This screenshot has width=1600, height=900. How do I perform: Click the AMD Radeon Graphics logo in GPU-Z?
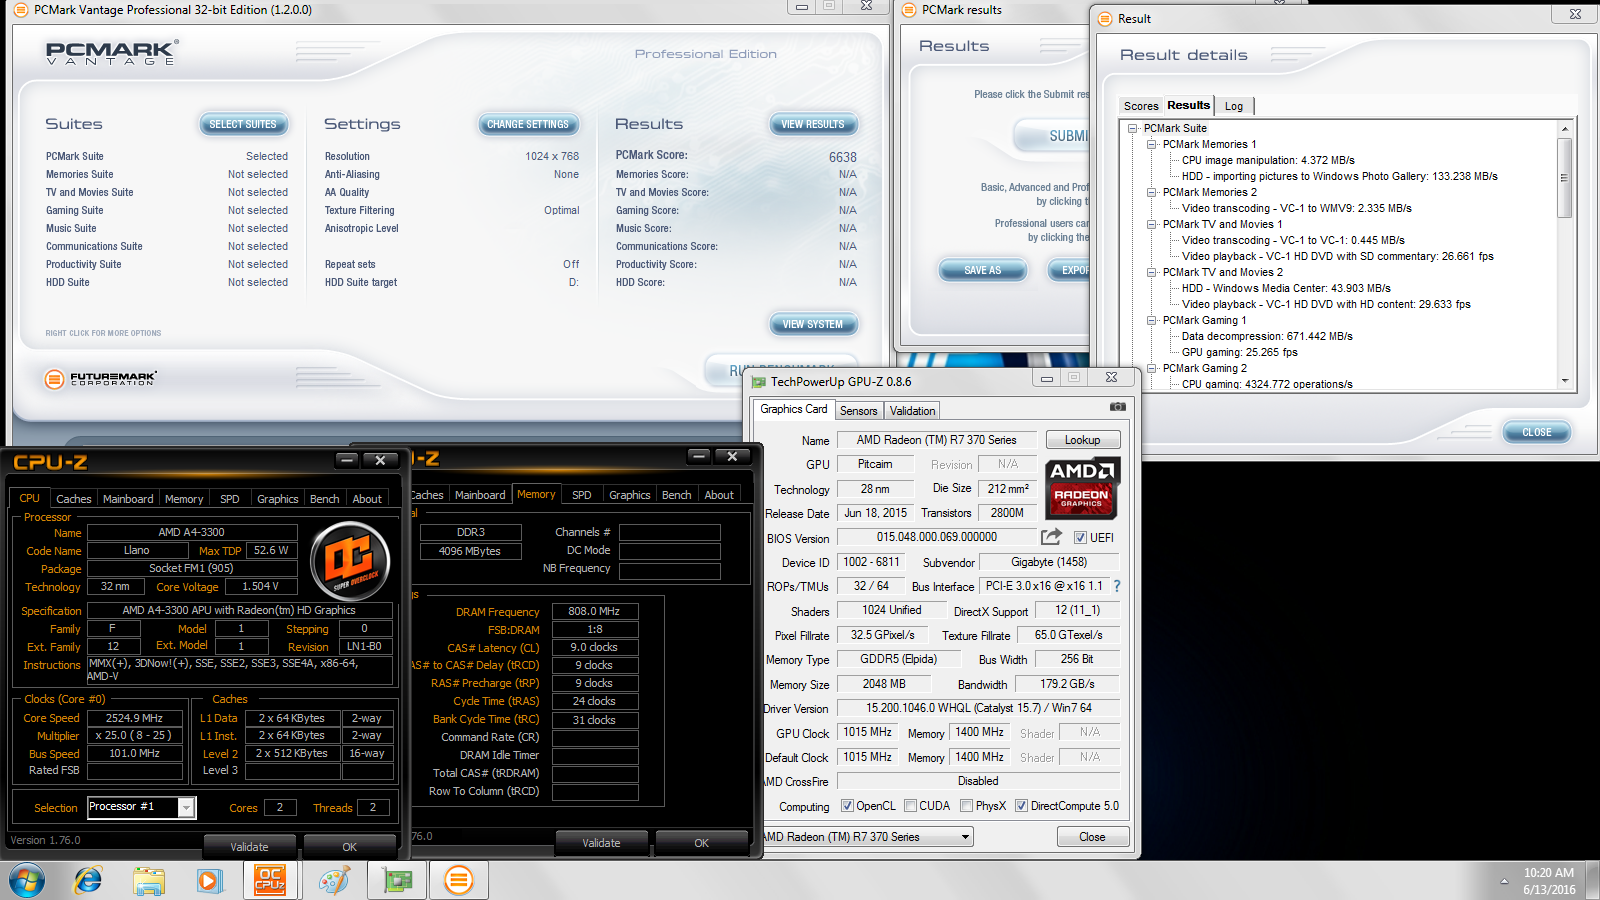[x=1083, y=489]
